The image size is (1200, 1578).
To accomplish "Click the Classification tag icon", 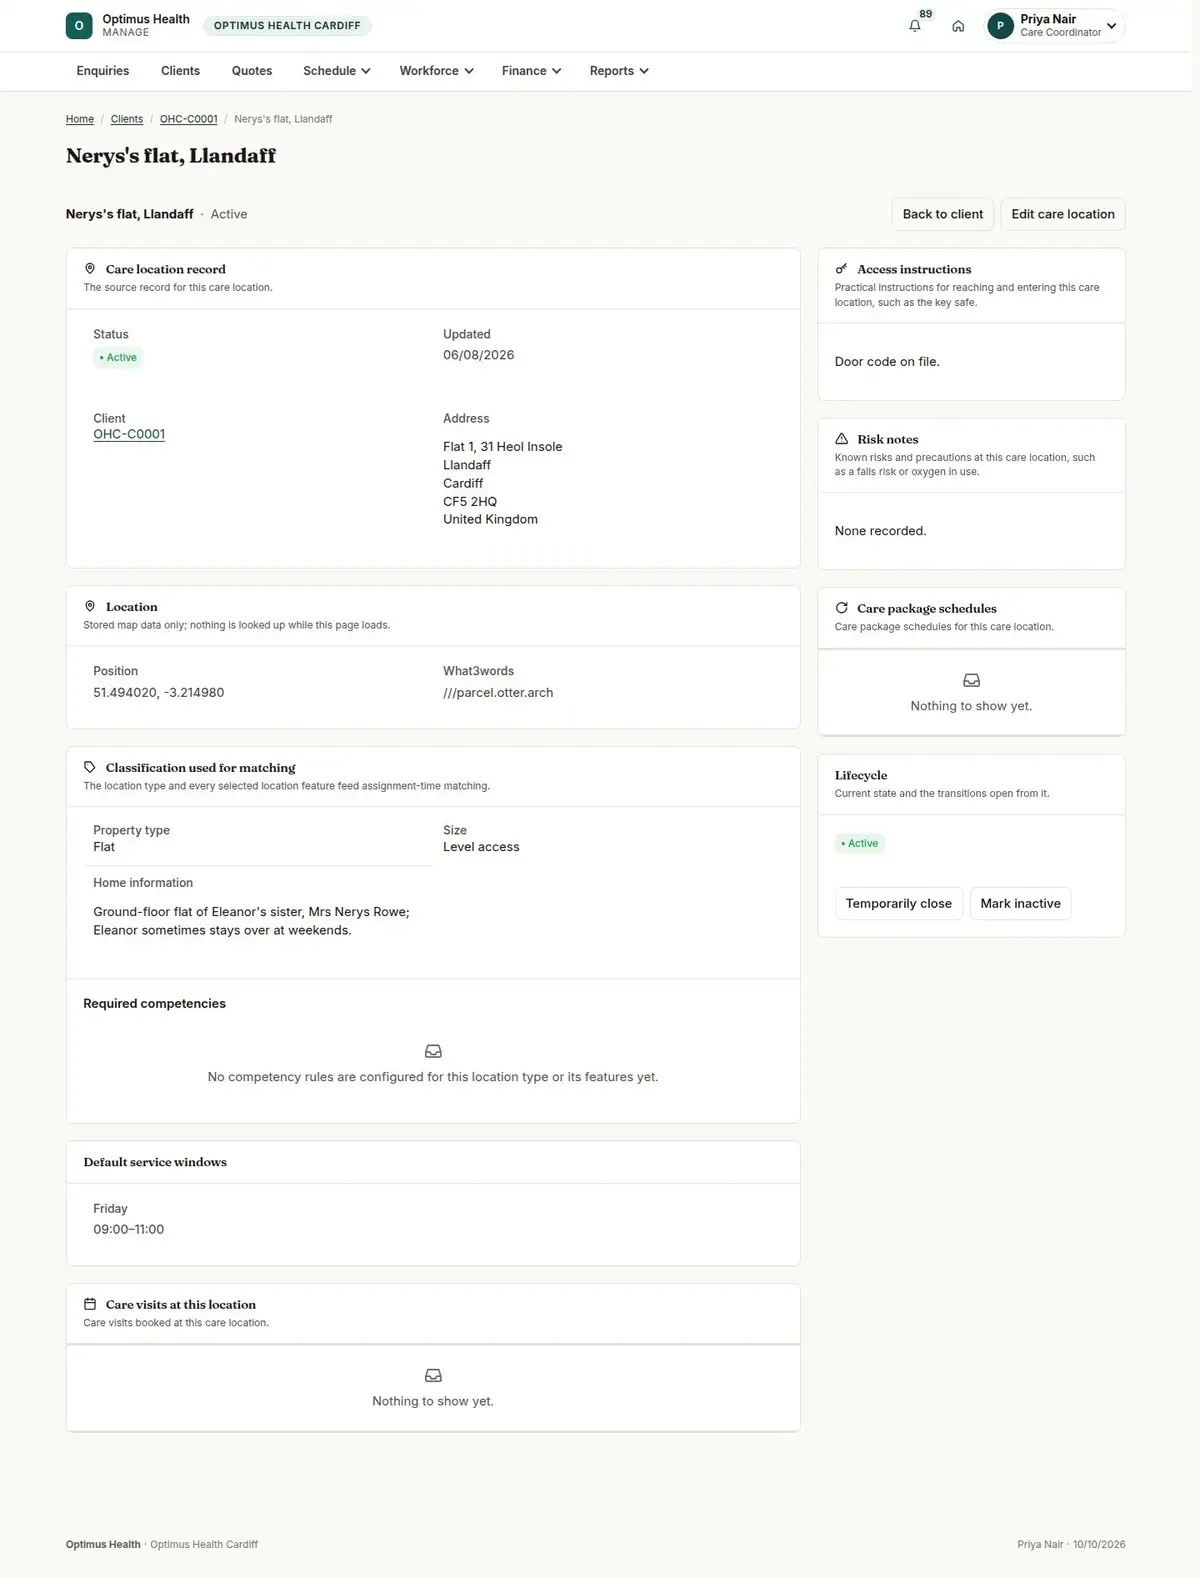I will pyautogui.click(x=90, y=767).
